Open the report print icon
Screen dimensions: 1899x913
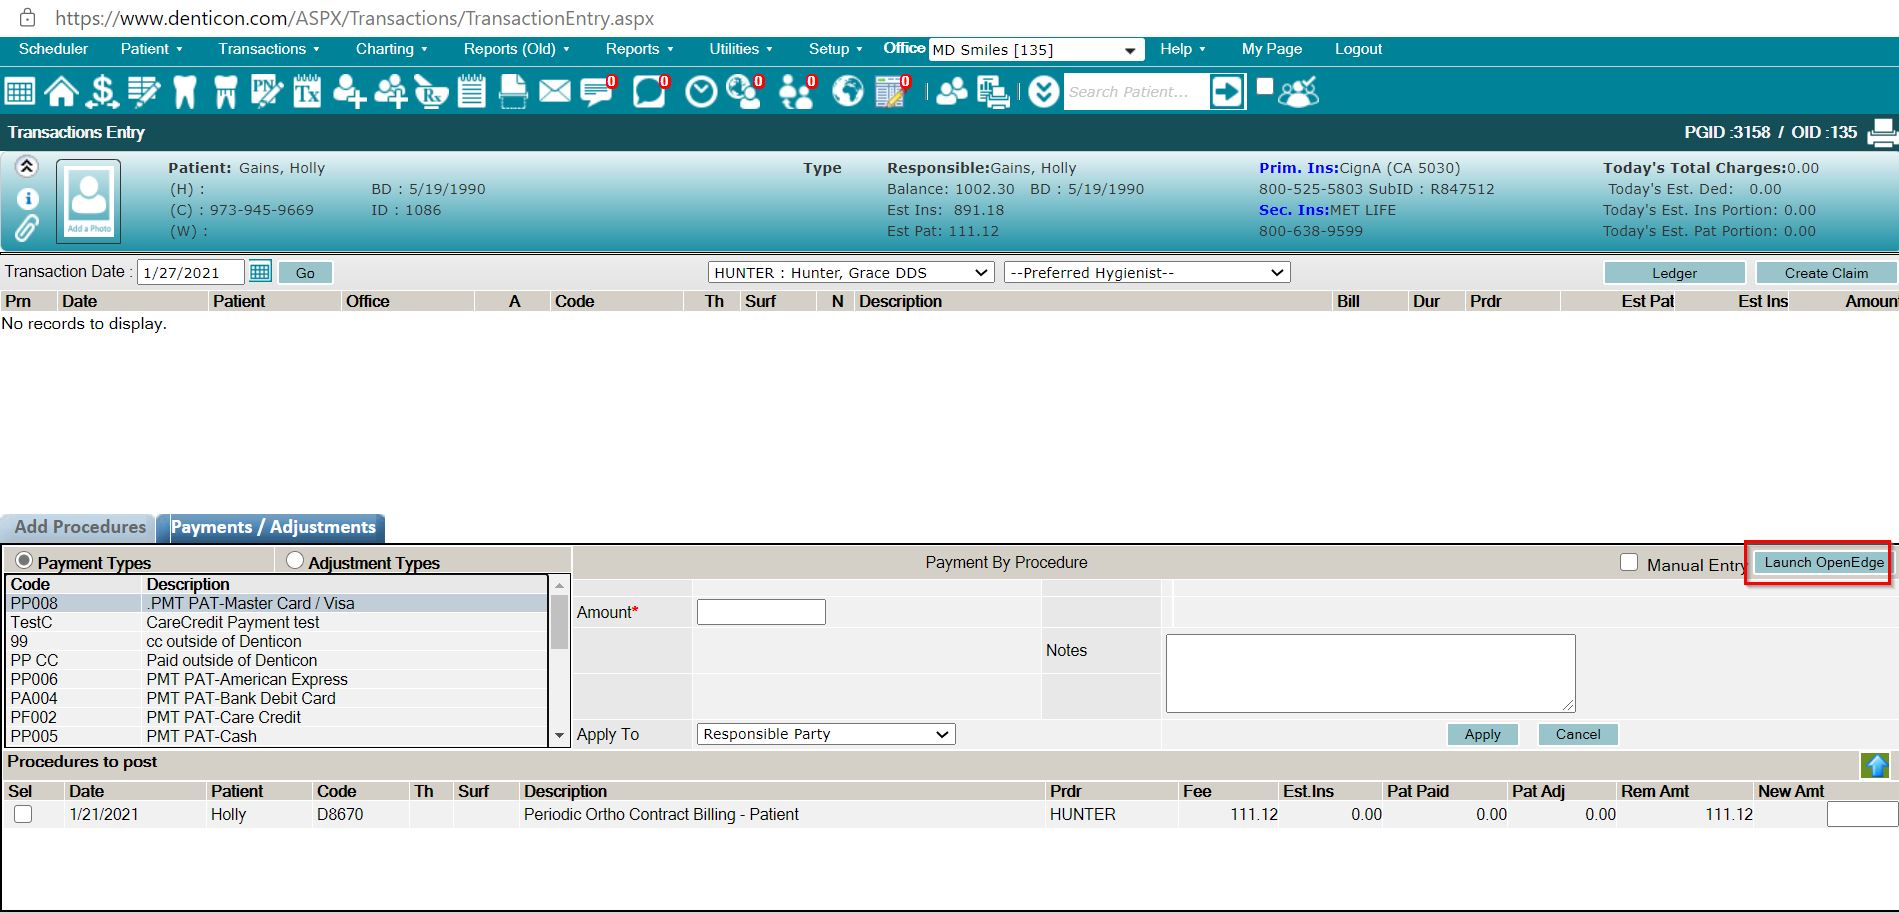click(x=993, y=92)
